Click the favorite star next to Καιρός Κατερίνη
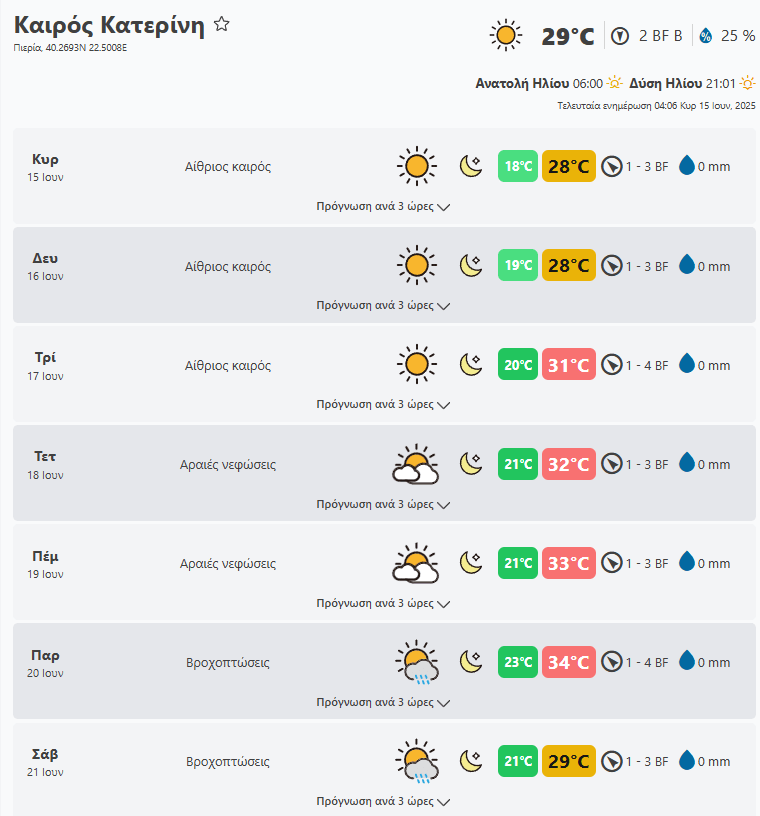760x816 pixels. pyautogui.click(x=222, y=25)
